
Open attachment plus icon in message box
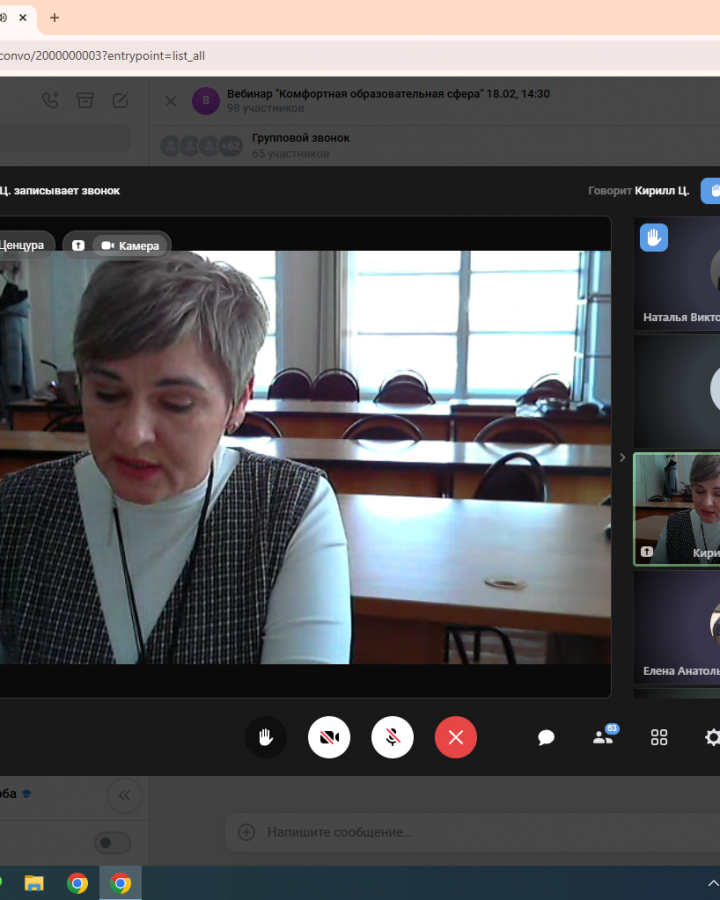(246, 832)
